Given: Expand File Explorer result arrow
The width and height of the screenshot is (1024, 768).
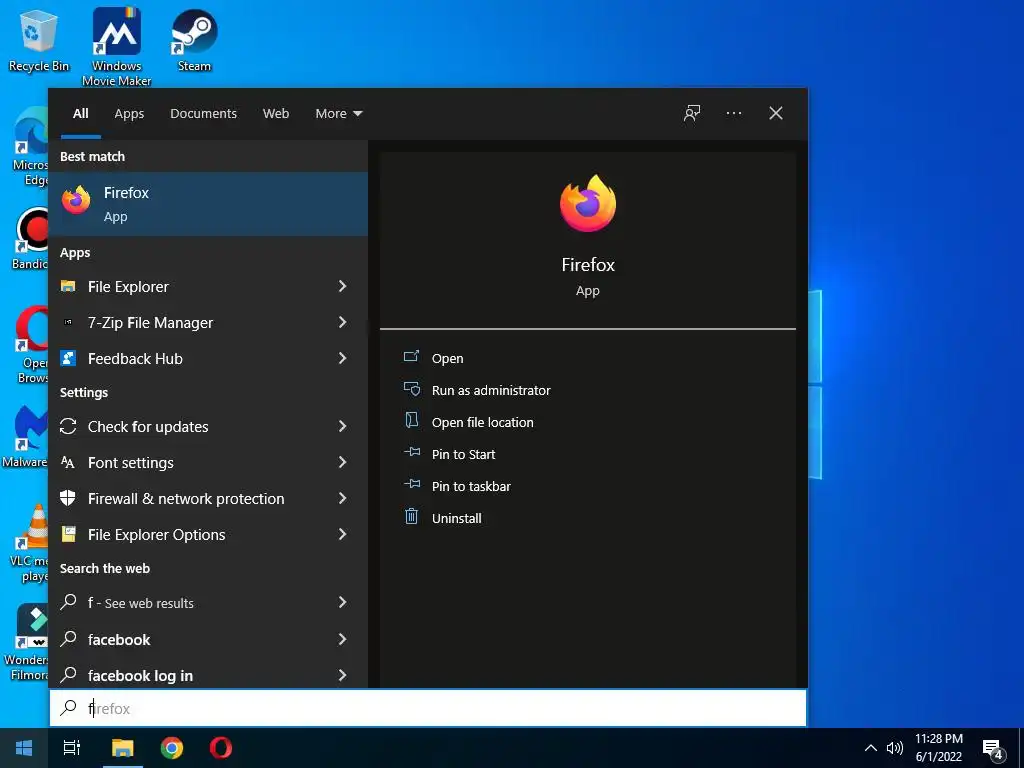Looking at the screenshot, I should (x=342, y=286).
